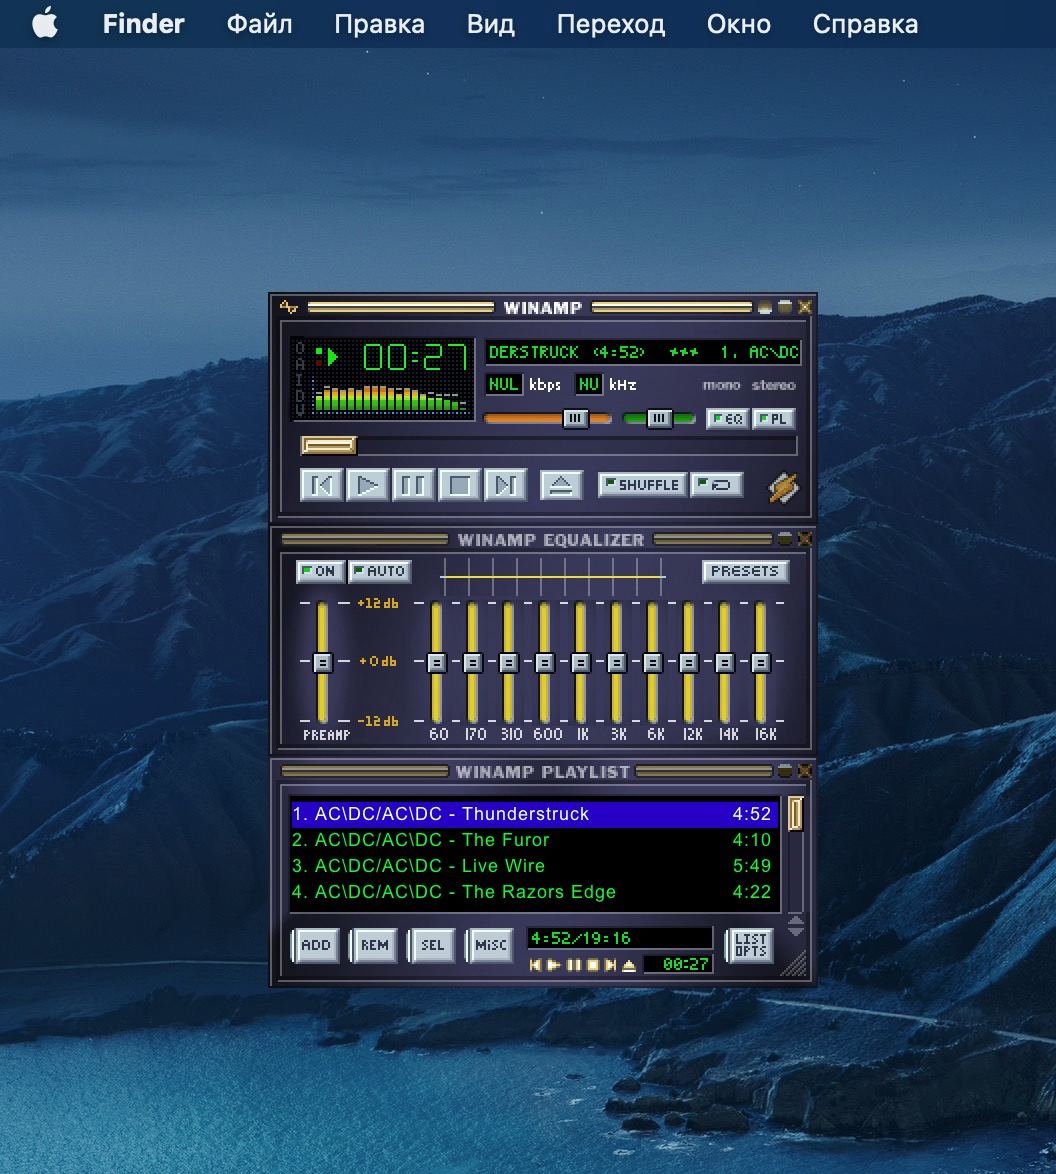Open the playlist SEL menu
The width and height of the screenshot is (1056, 1174).
432,945
